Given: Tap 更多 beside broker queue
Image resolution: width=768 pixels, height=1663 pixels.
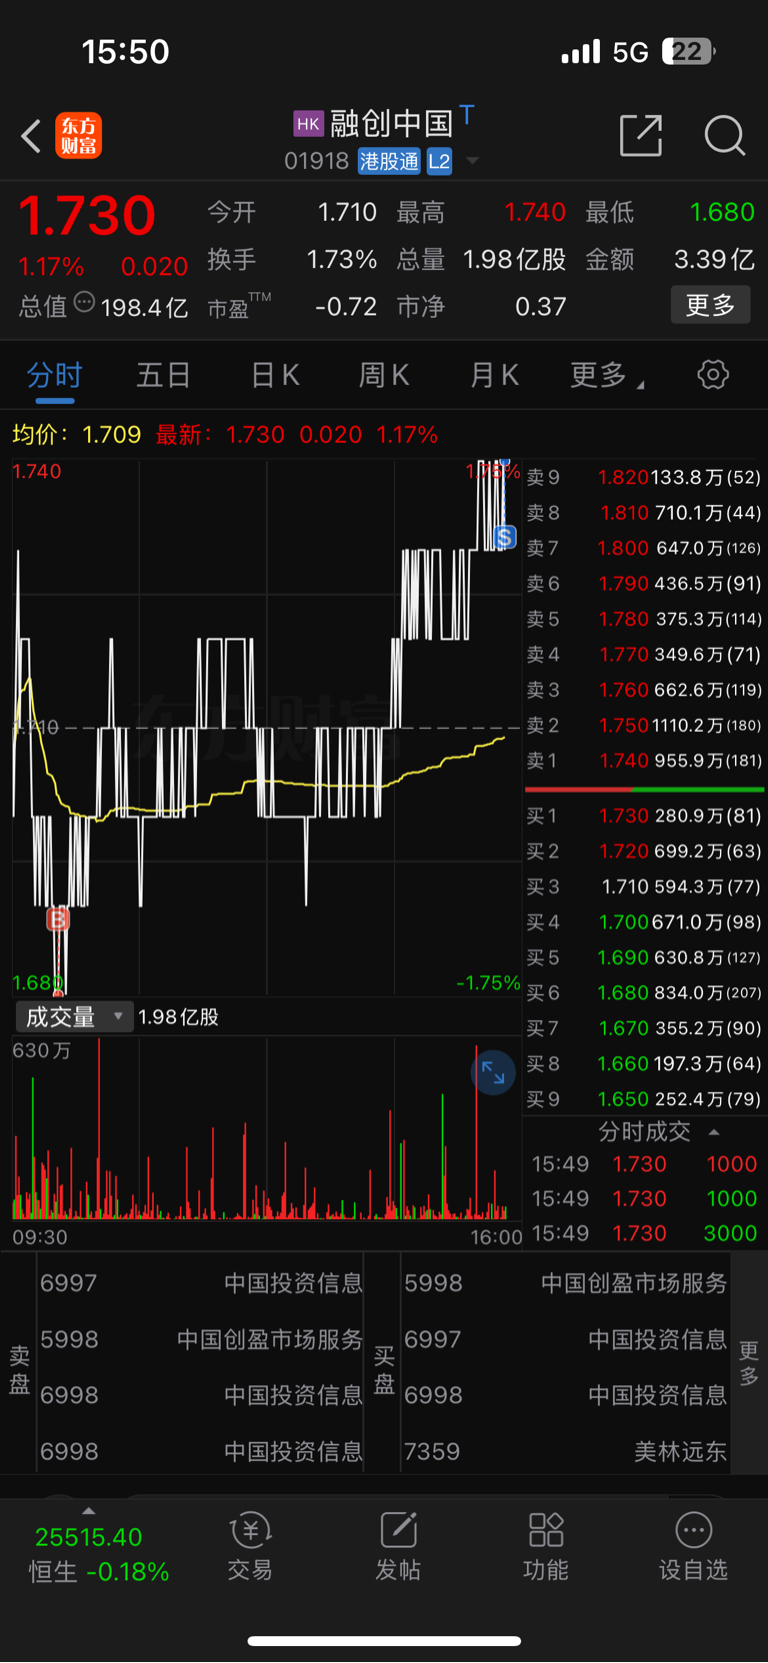Looking at the screenshot, I should point(749,1363).
